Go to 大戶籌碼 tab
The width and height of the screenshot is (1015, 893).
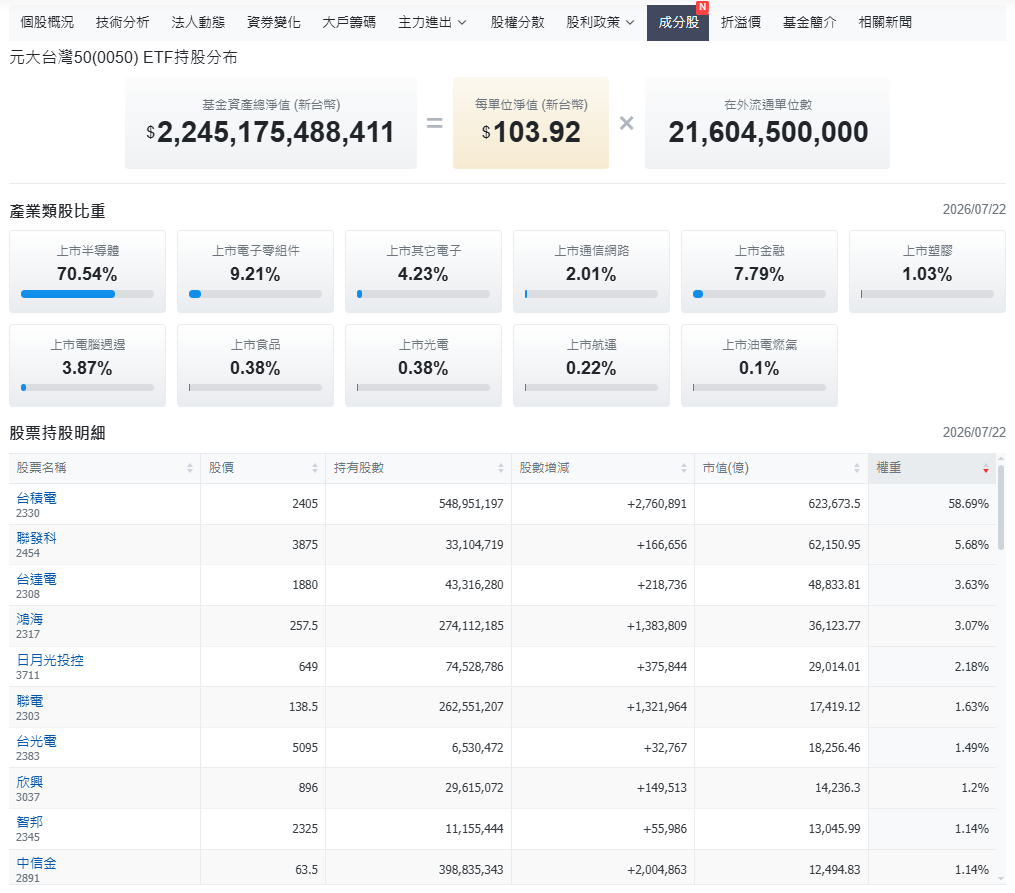(349, 22)
